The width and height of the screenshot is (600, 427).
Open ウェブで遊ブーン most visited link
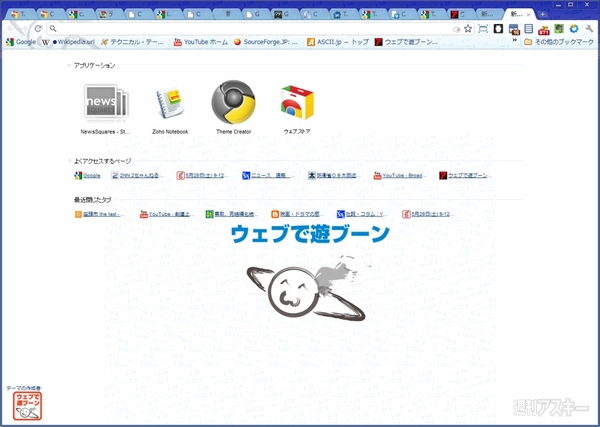pos(464,176)
